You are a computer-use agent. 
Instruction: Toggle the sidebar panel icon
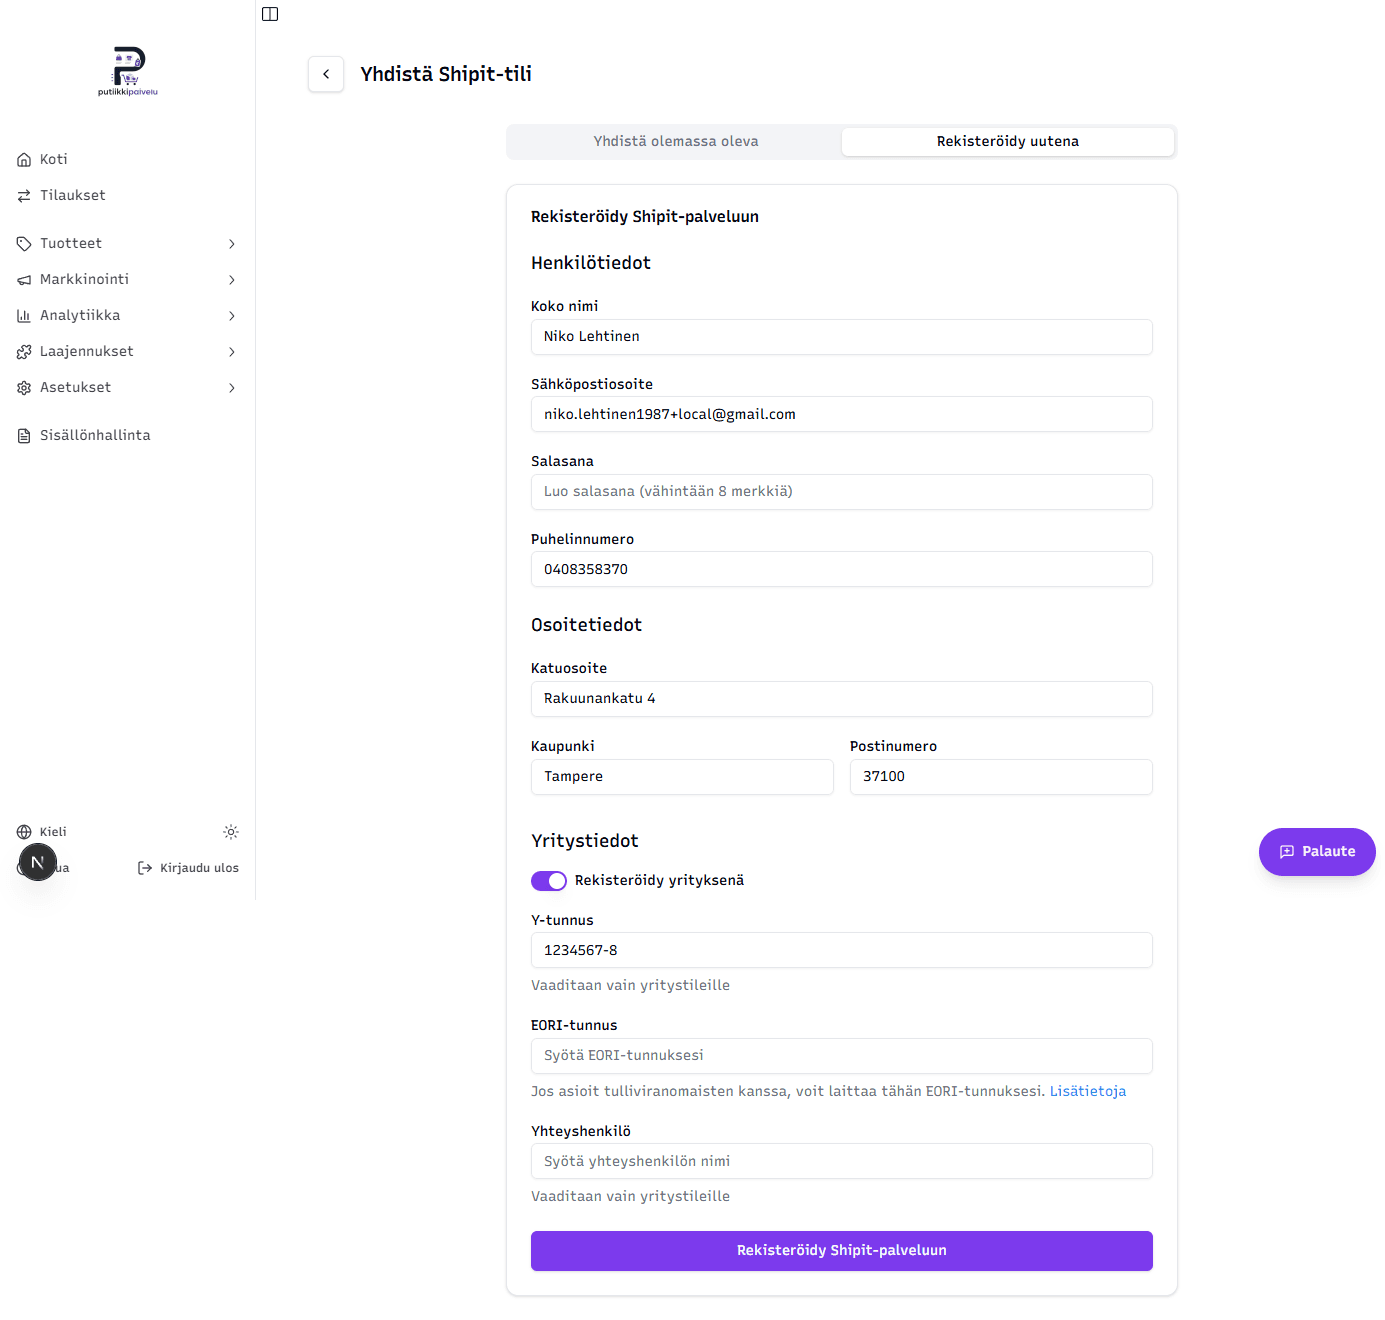[270, 14]
